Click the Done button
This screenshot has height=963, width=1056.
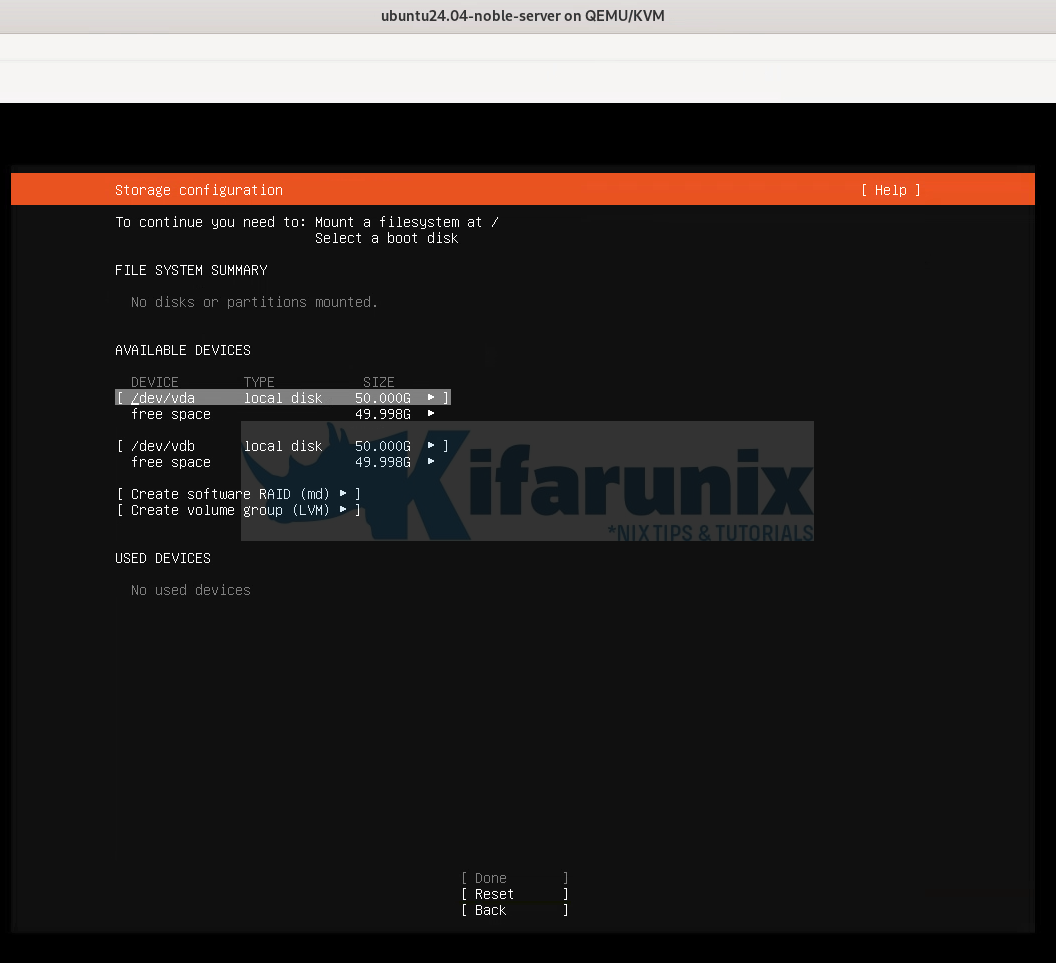coord(515,878)
